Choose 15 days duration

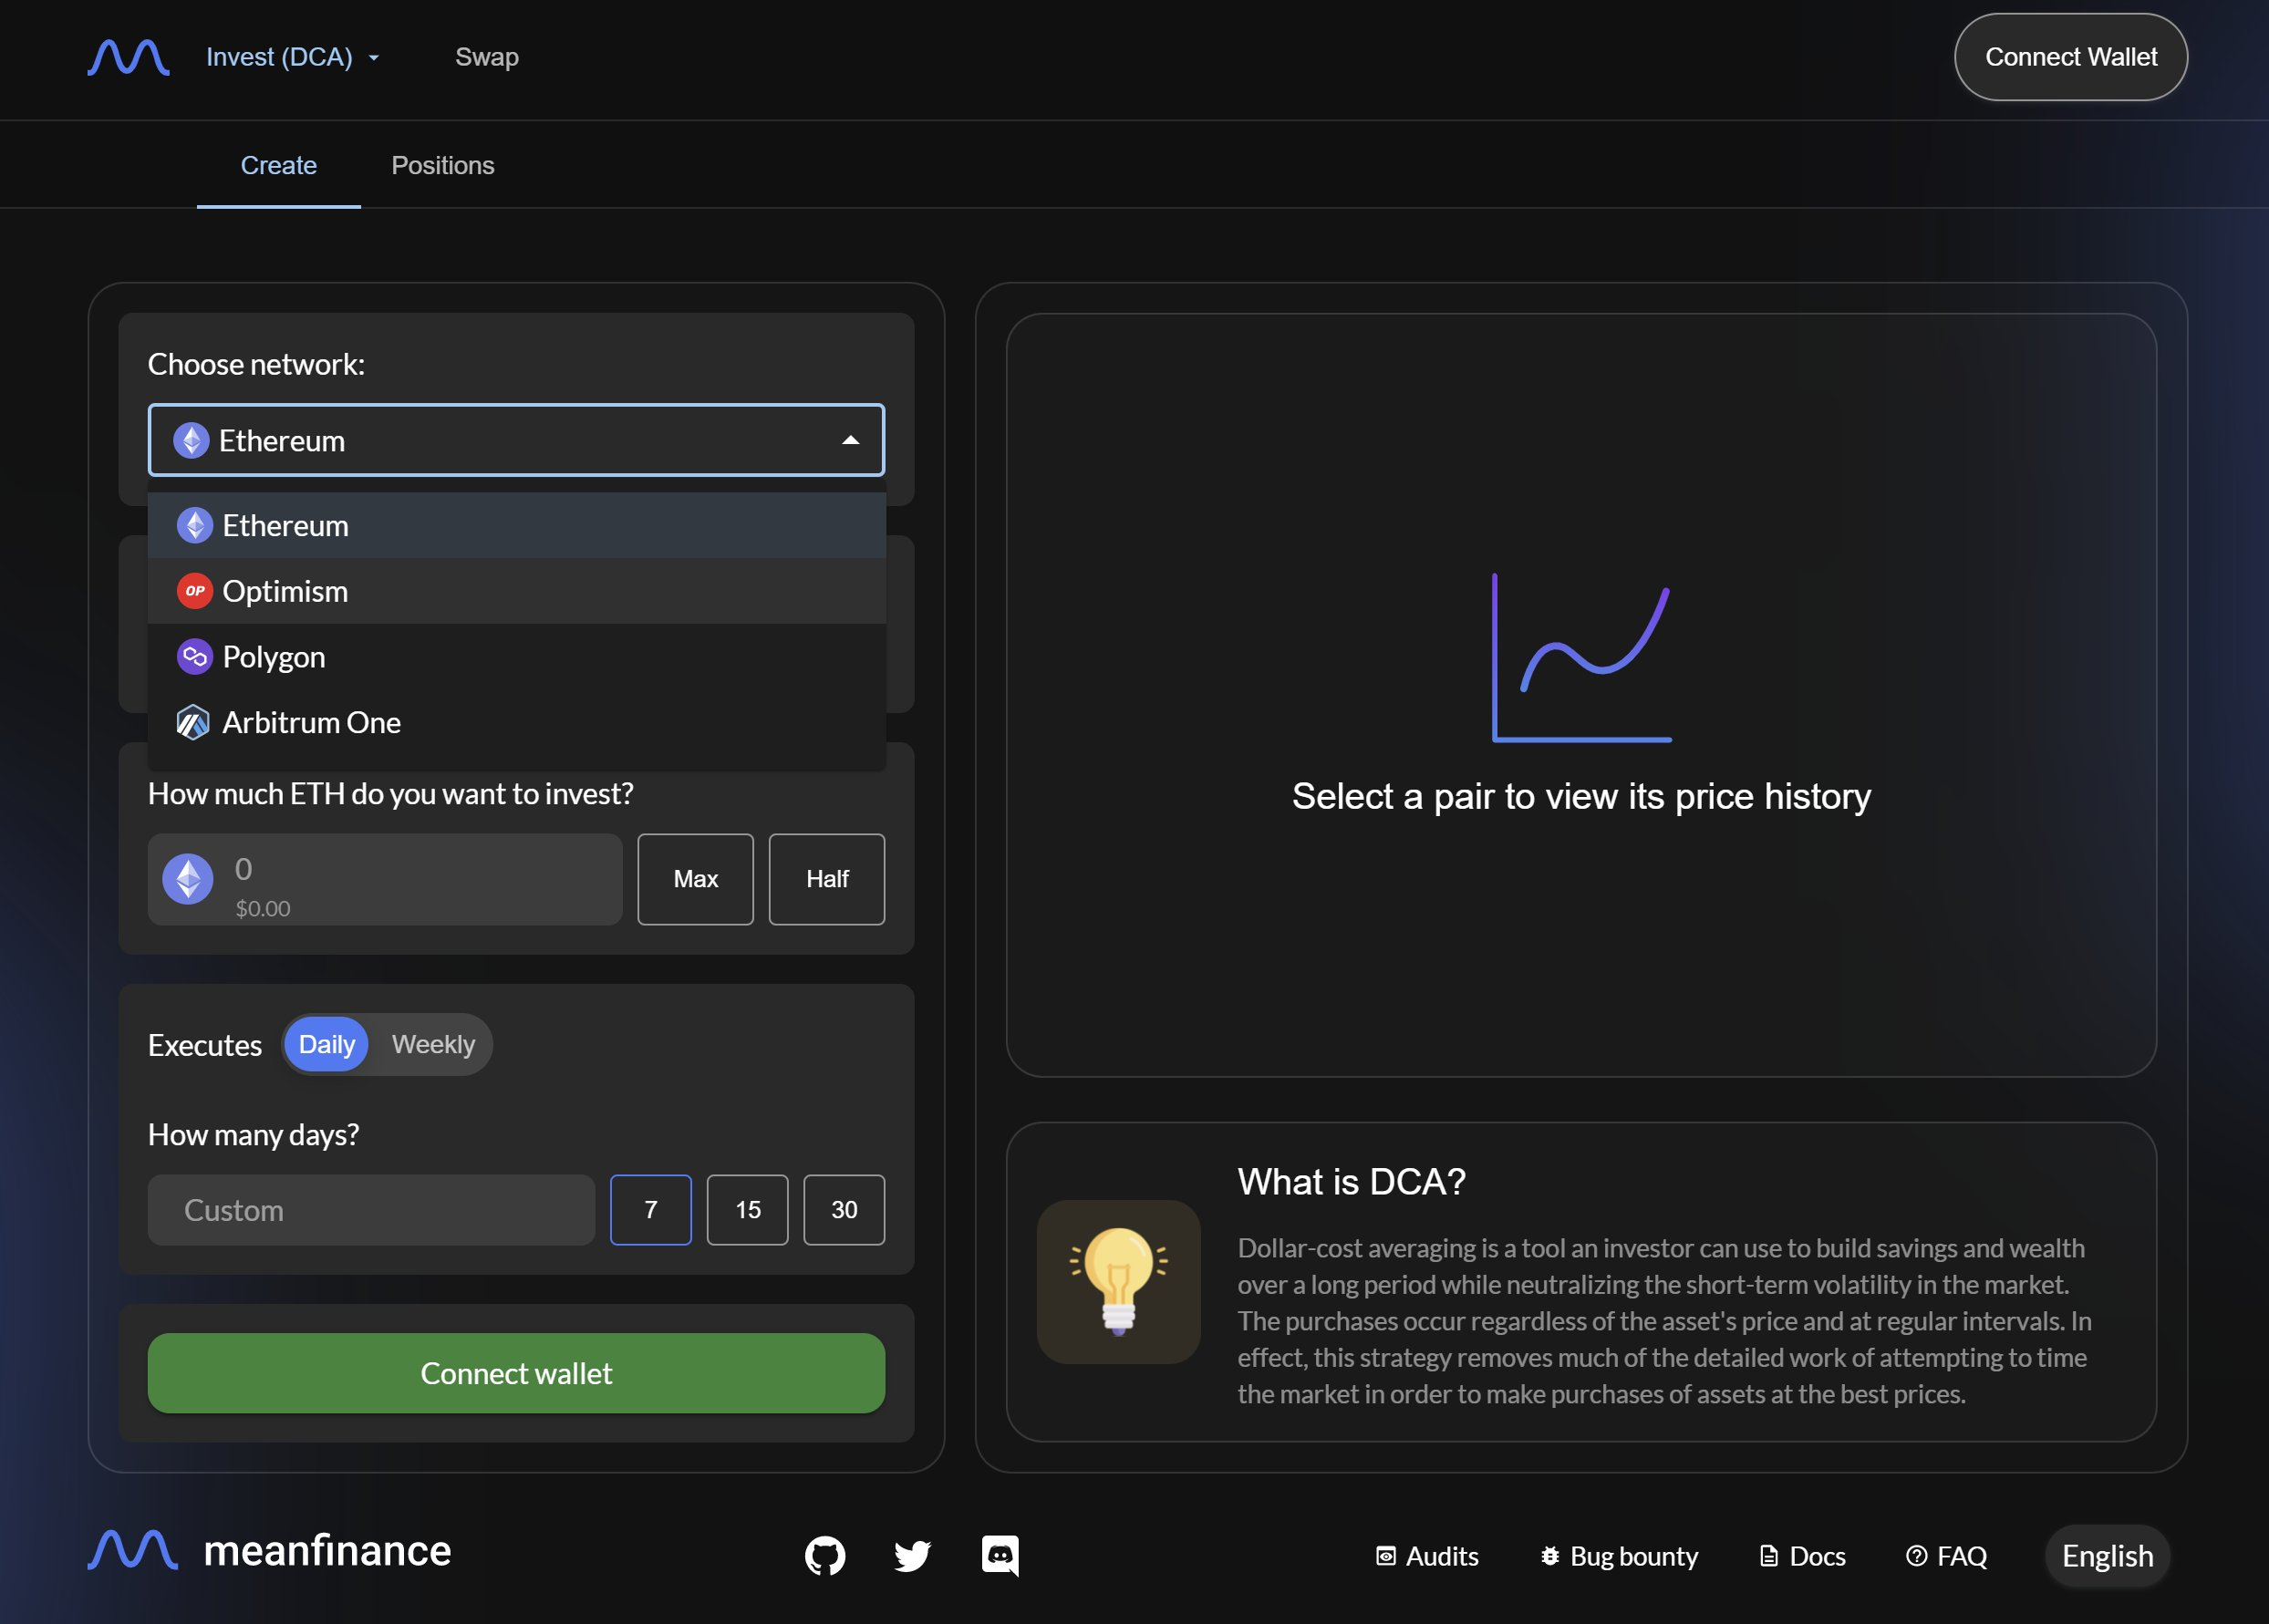pyautogui.click(x=747, y=1210)
